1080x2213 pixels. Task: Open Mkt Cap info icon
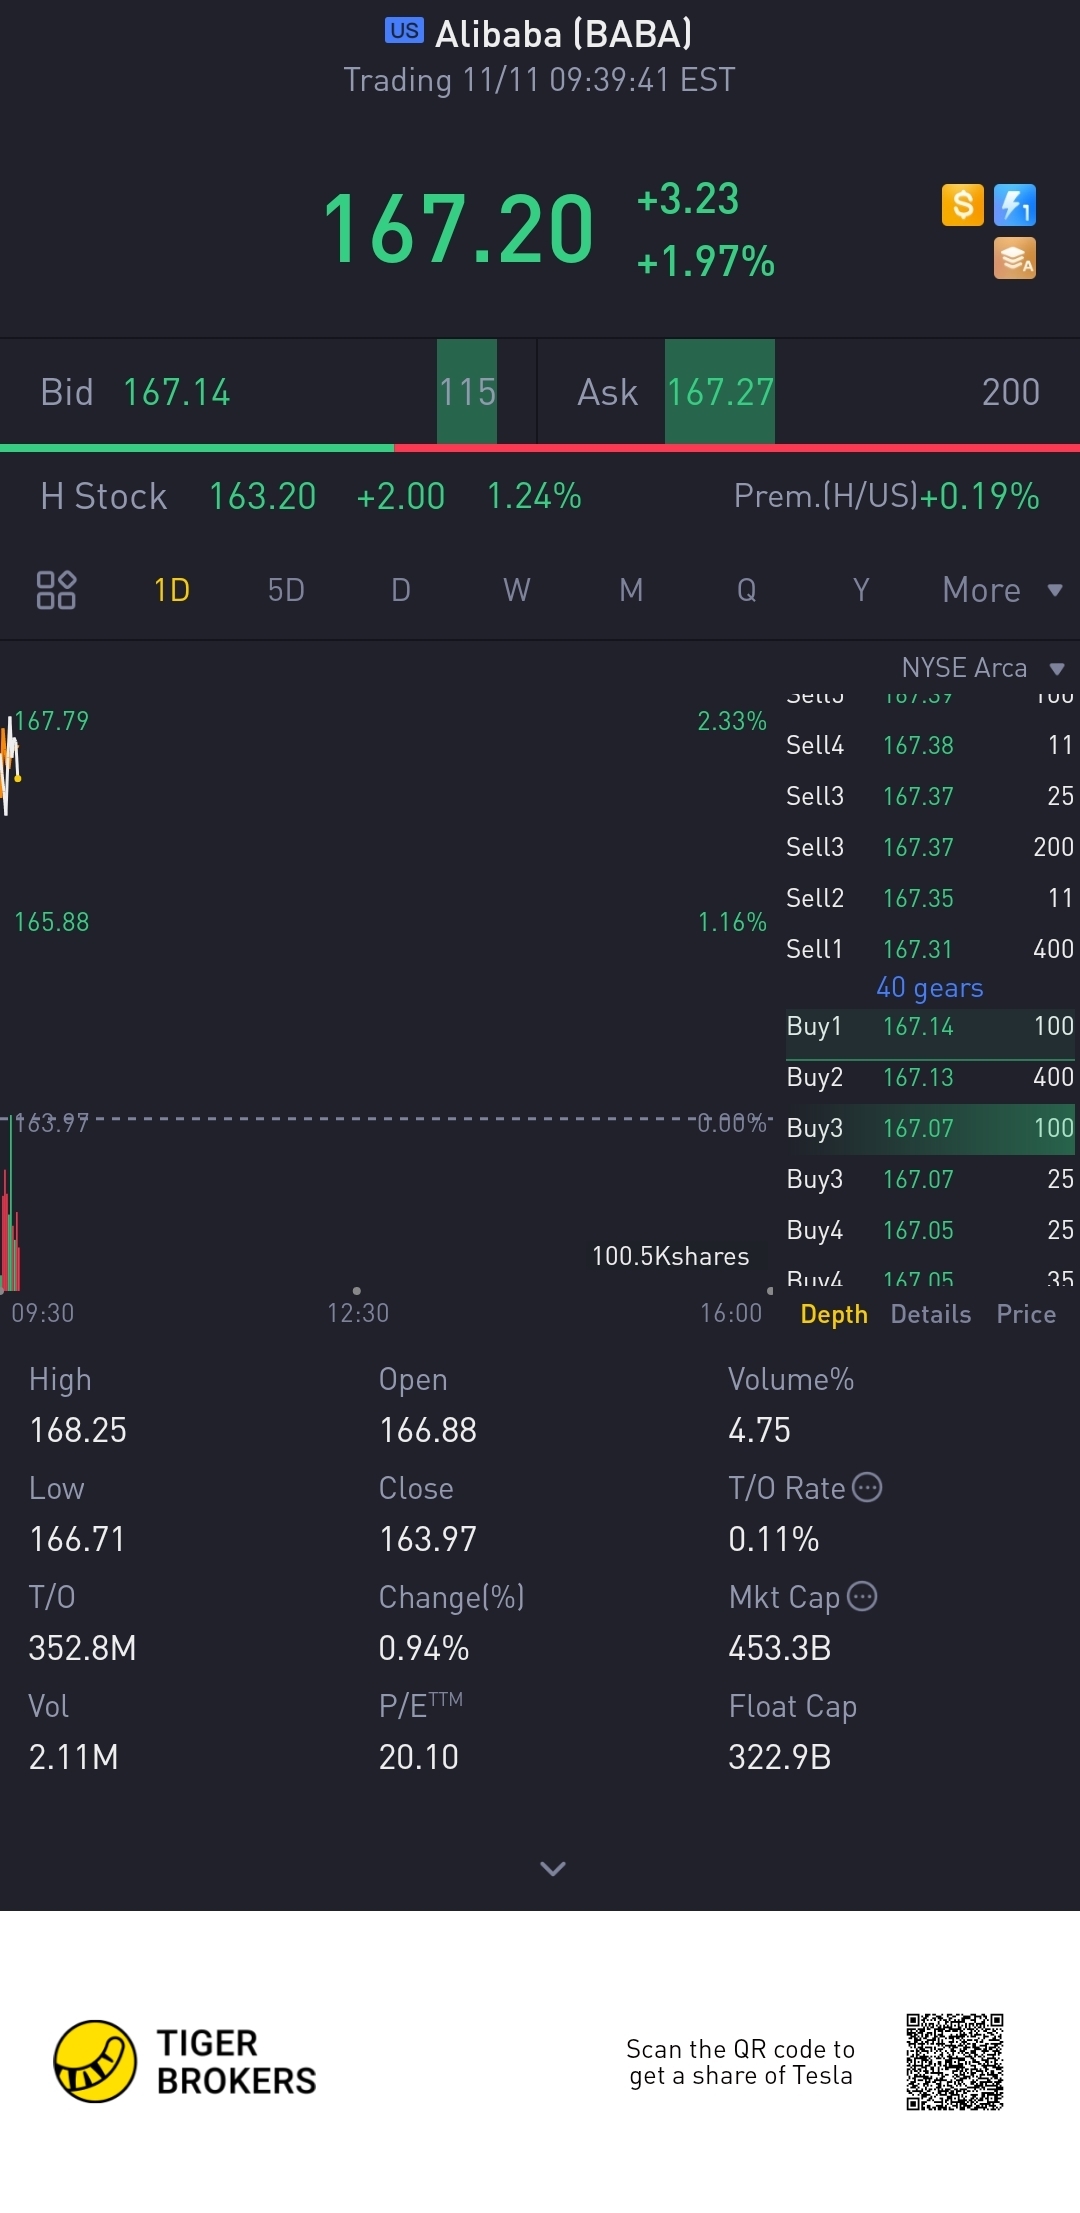[x=862, y=1596]
